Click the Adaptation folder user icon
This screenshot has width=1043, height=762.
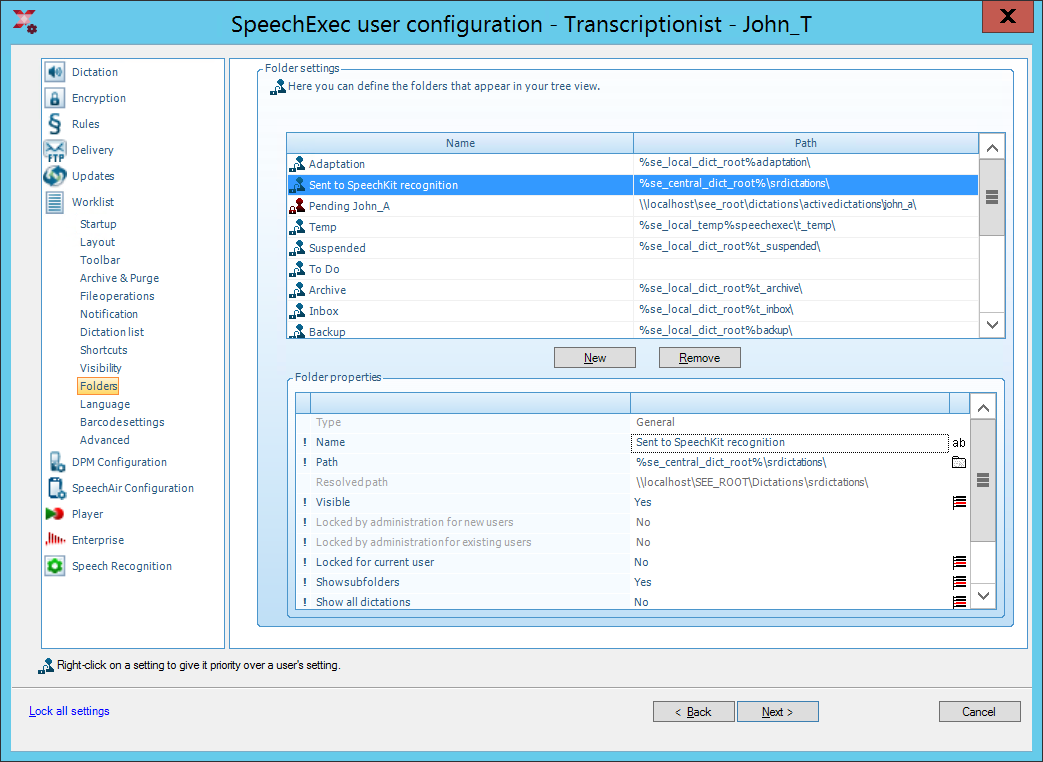pyautogui.click(x=297, y=164)
